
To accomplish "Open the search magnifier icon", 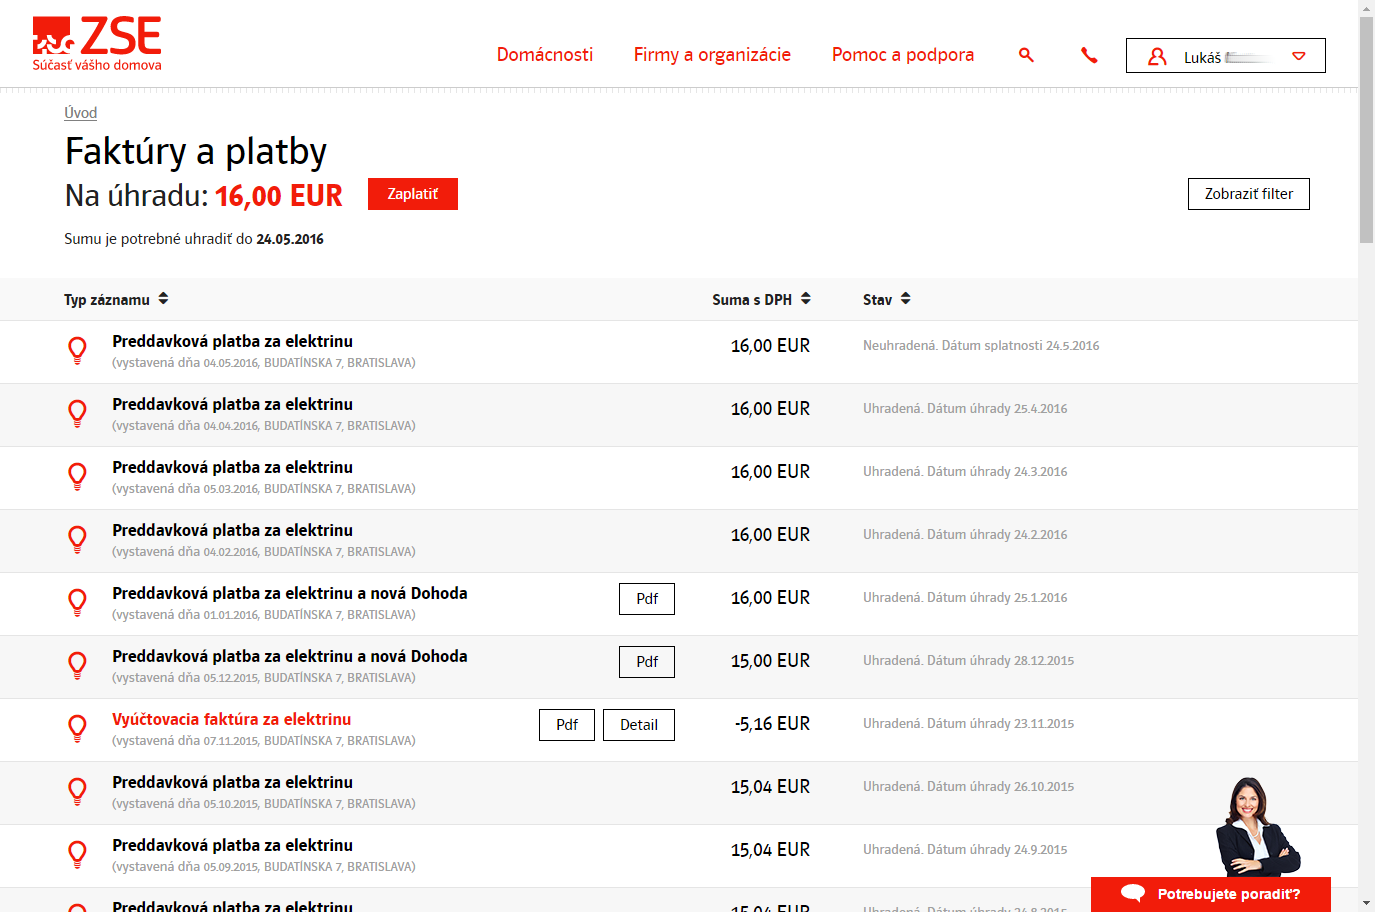I will [x=1026, y=55].
